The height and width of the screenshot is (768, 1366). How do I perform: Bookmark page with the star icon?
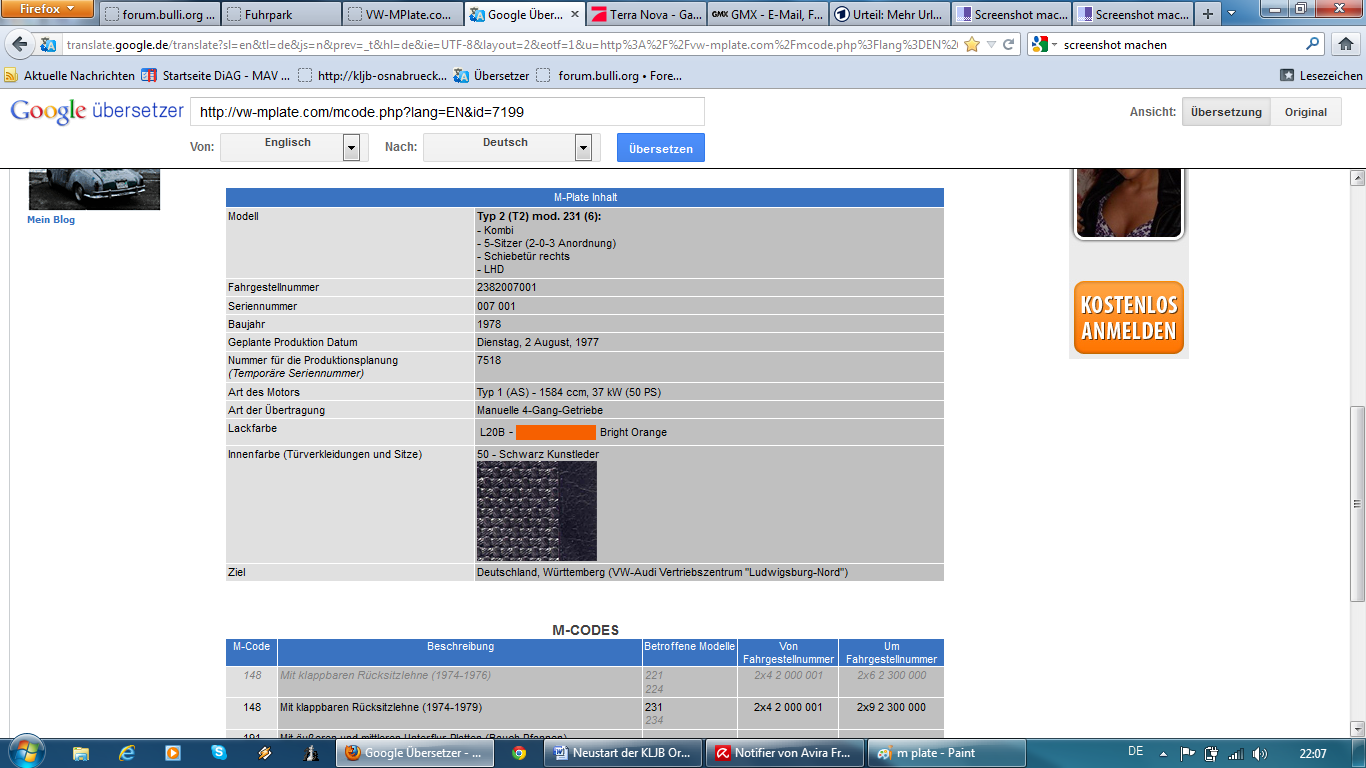[971, 45]
